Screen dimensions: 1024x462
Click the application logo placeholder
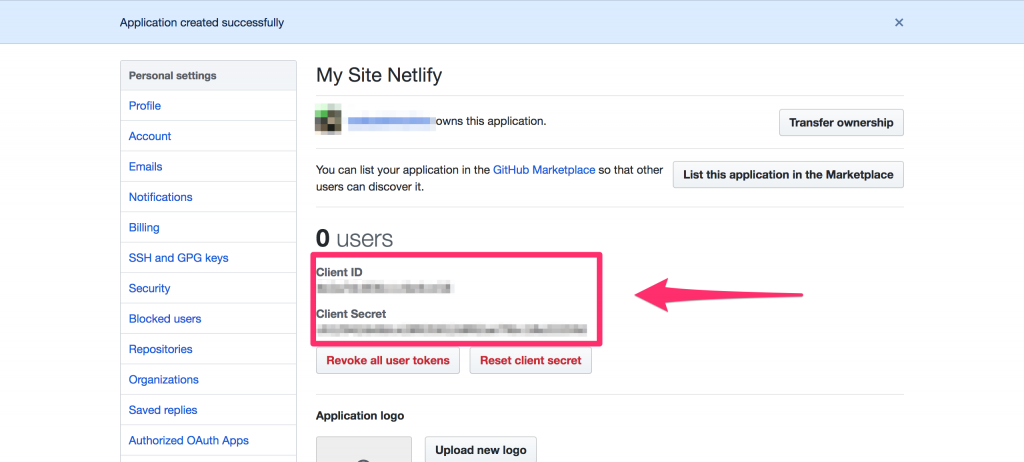click(364, 450)
